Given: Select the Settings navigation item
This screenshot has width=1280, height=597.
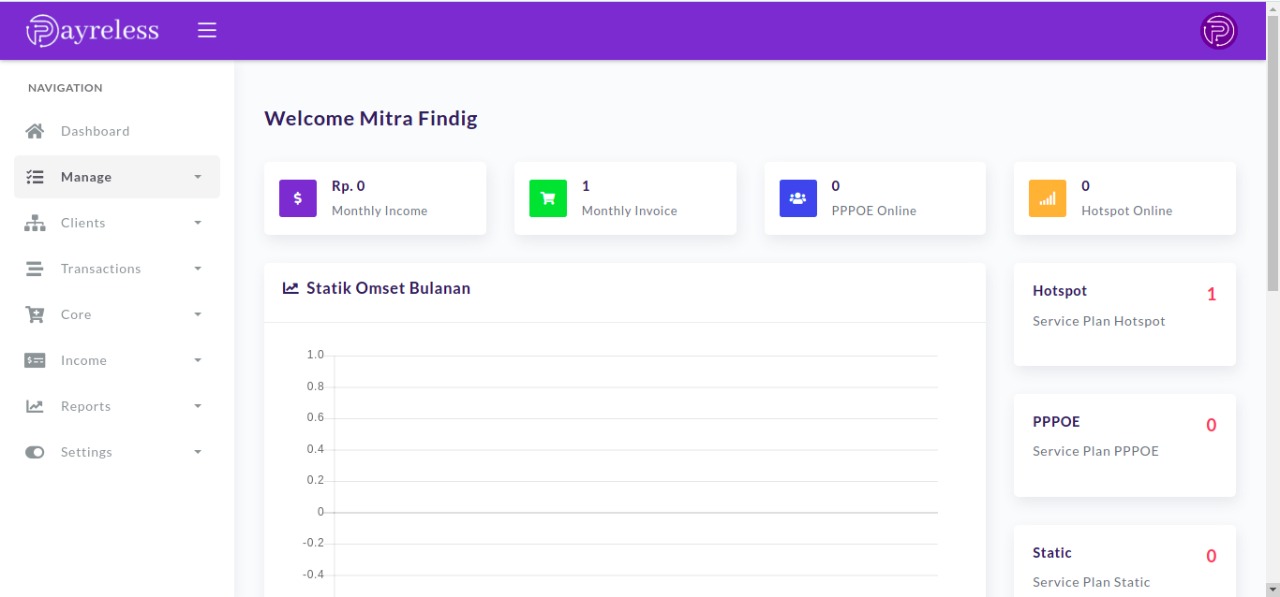Looking at the screenshot, I should (x=117, y=452).
